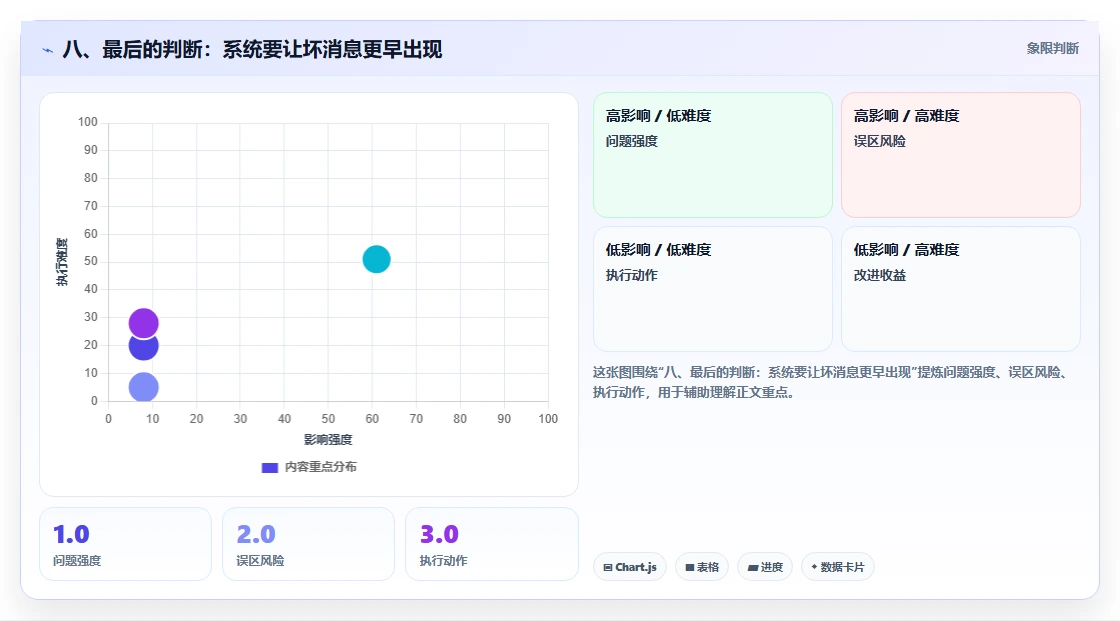Click the 内容重点分布 legend text

321,467
